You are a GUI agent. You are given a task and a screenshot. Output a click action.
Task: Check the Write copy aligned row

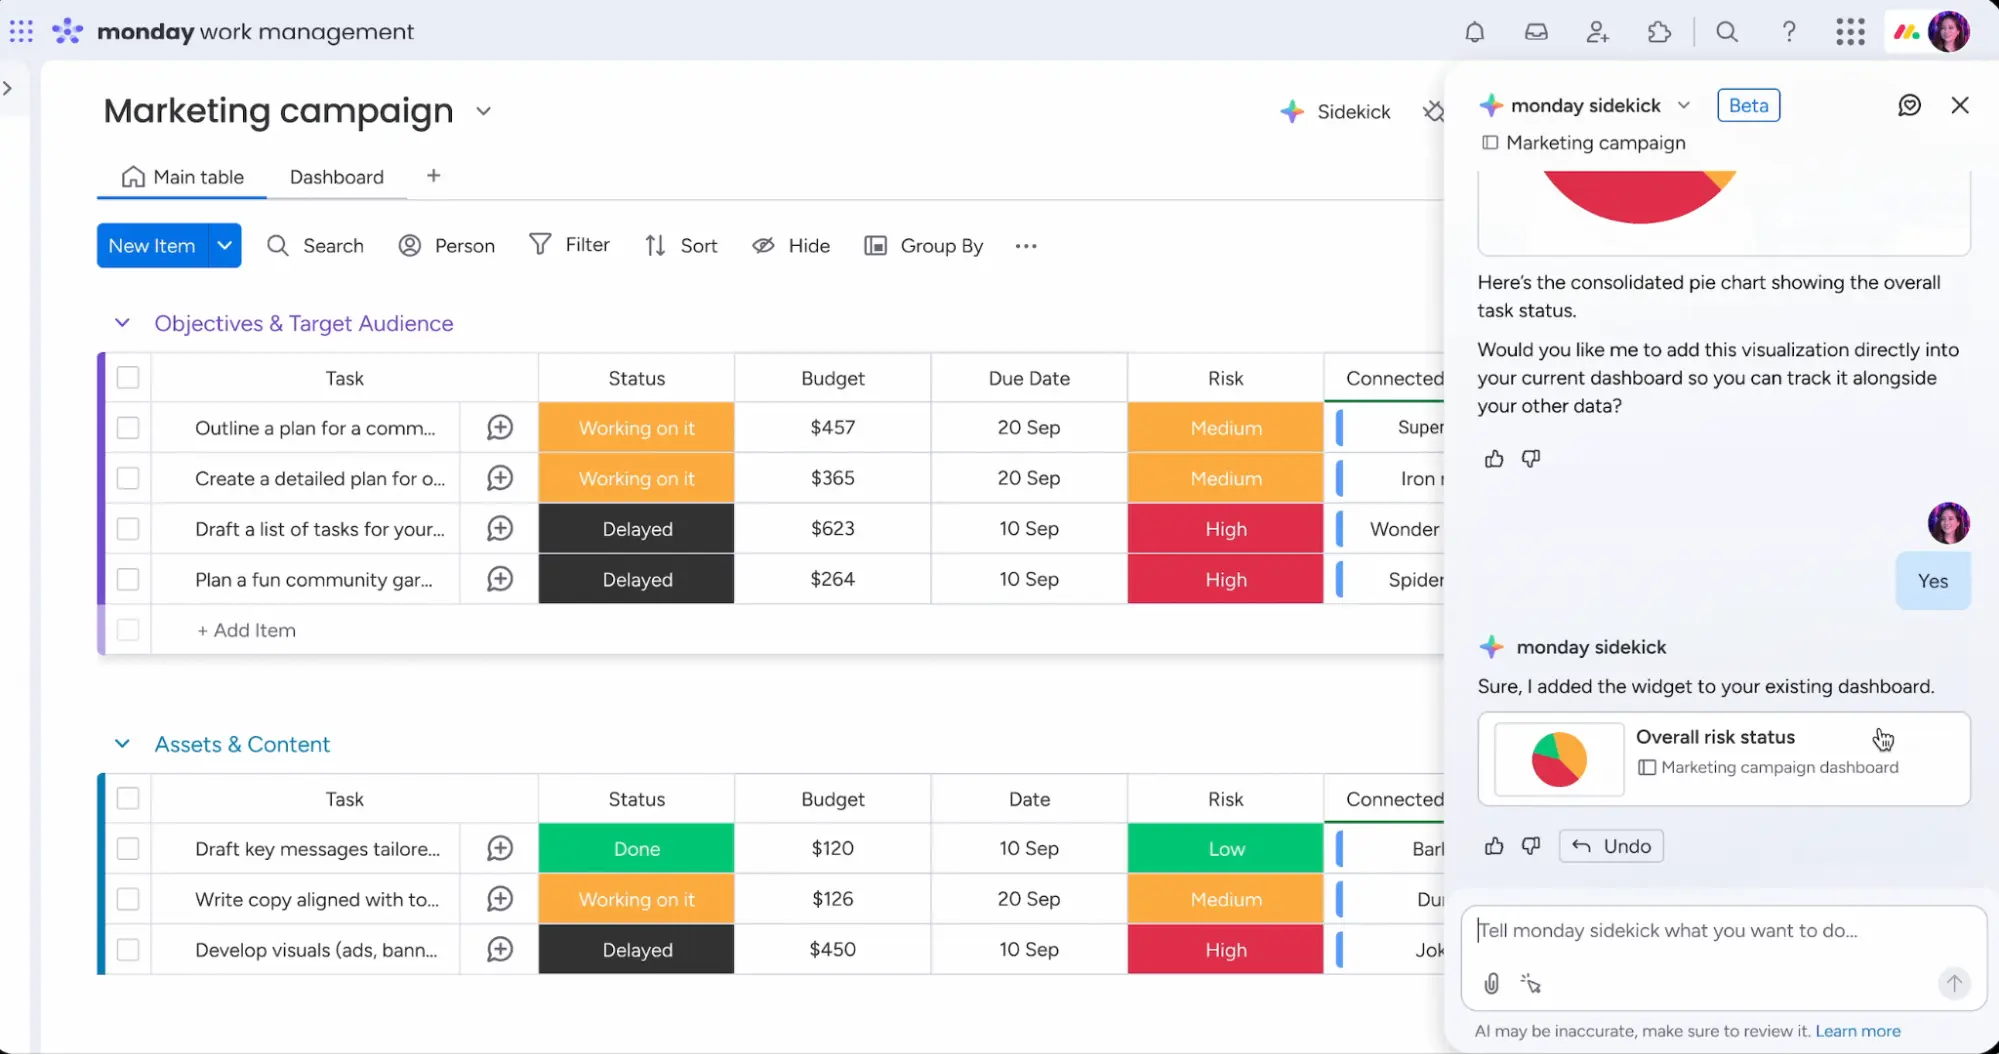pyautogui.click(x=128, y=900)
